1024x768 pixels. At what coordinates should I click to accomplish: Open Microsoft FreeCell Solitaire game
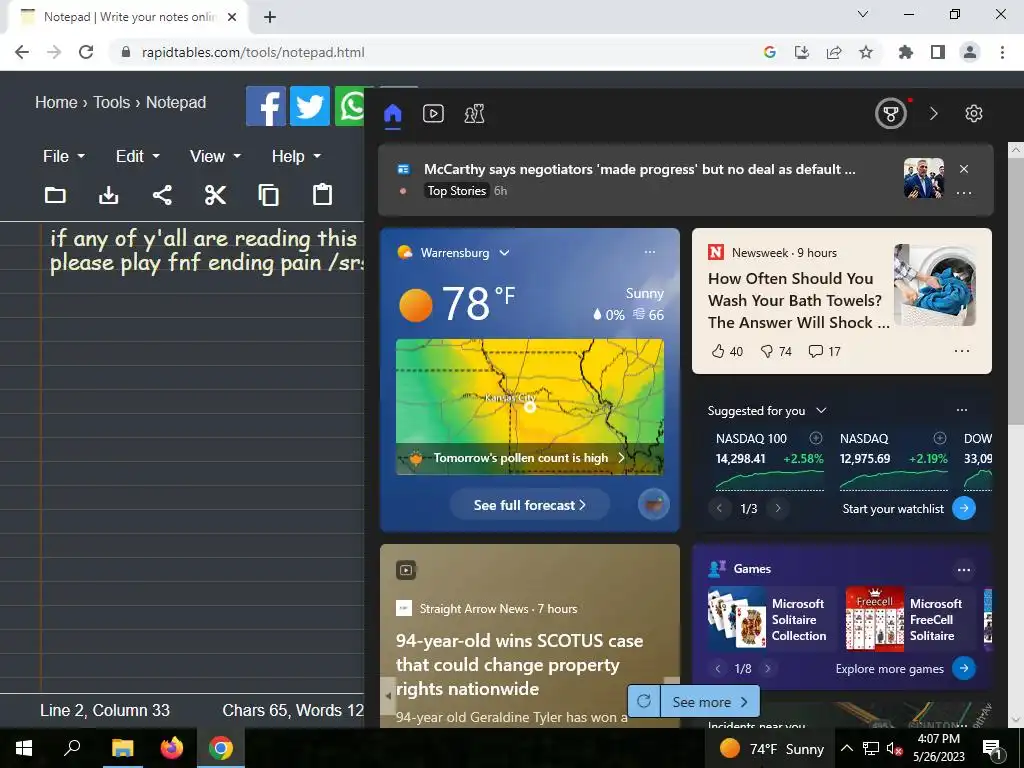coord(910,620)
